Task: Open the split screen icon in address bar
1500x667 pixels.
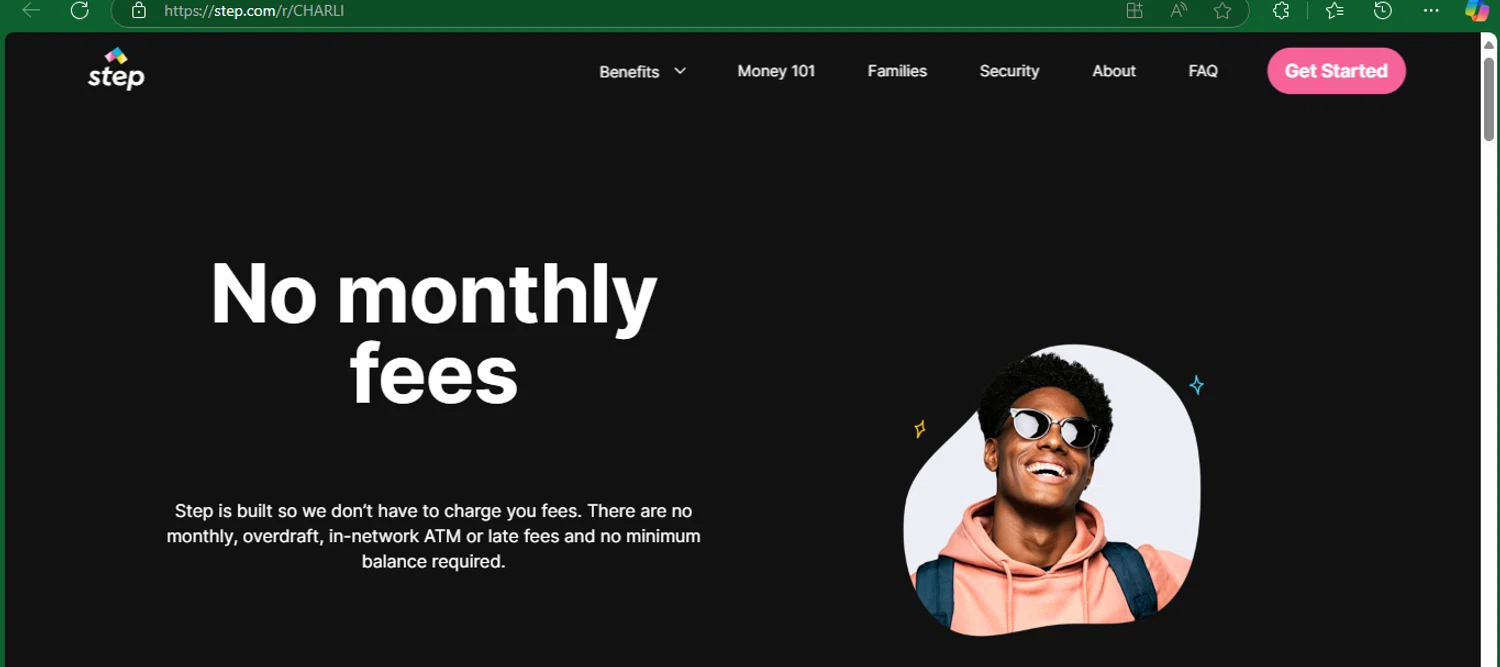Action: (1134, 11)
